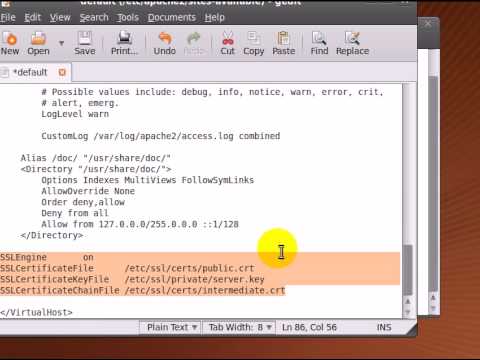Click the 'Options Indexes MultiViews FollowSymLinks' line
This screenshot has height=360, width=480.
click(x=147, y=180)
